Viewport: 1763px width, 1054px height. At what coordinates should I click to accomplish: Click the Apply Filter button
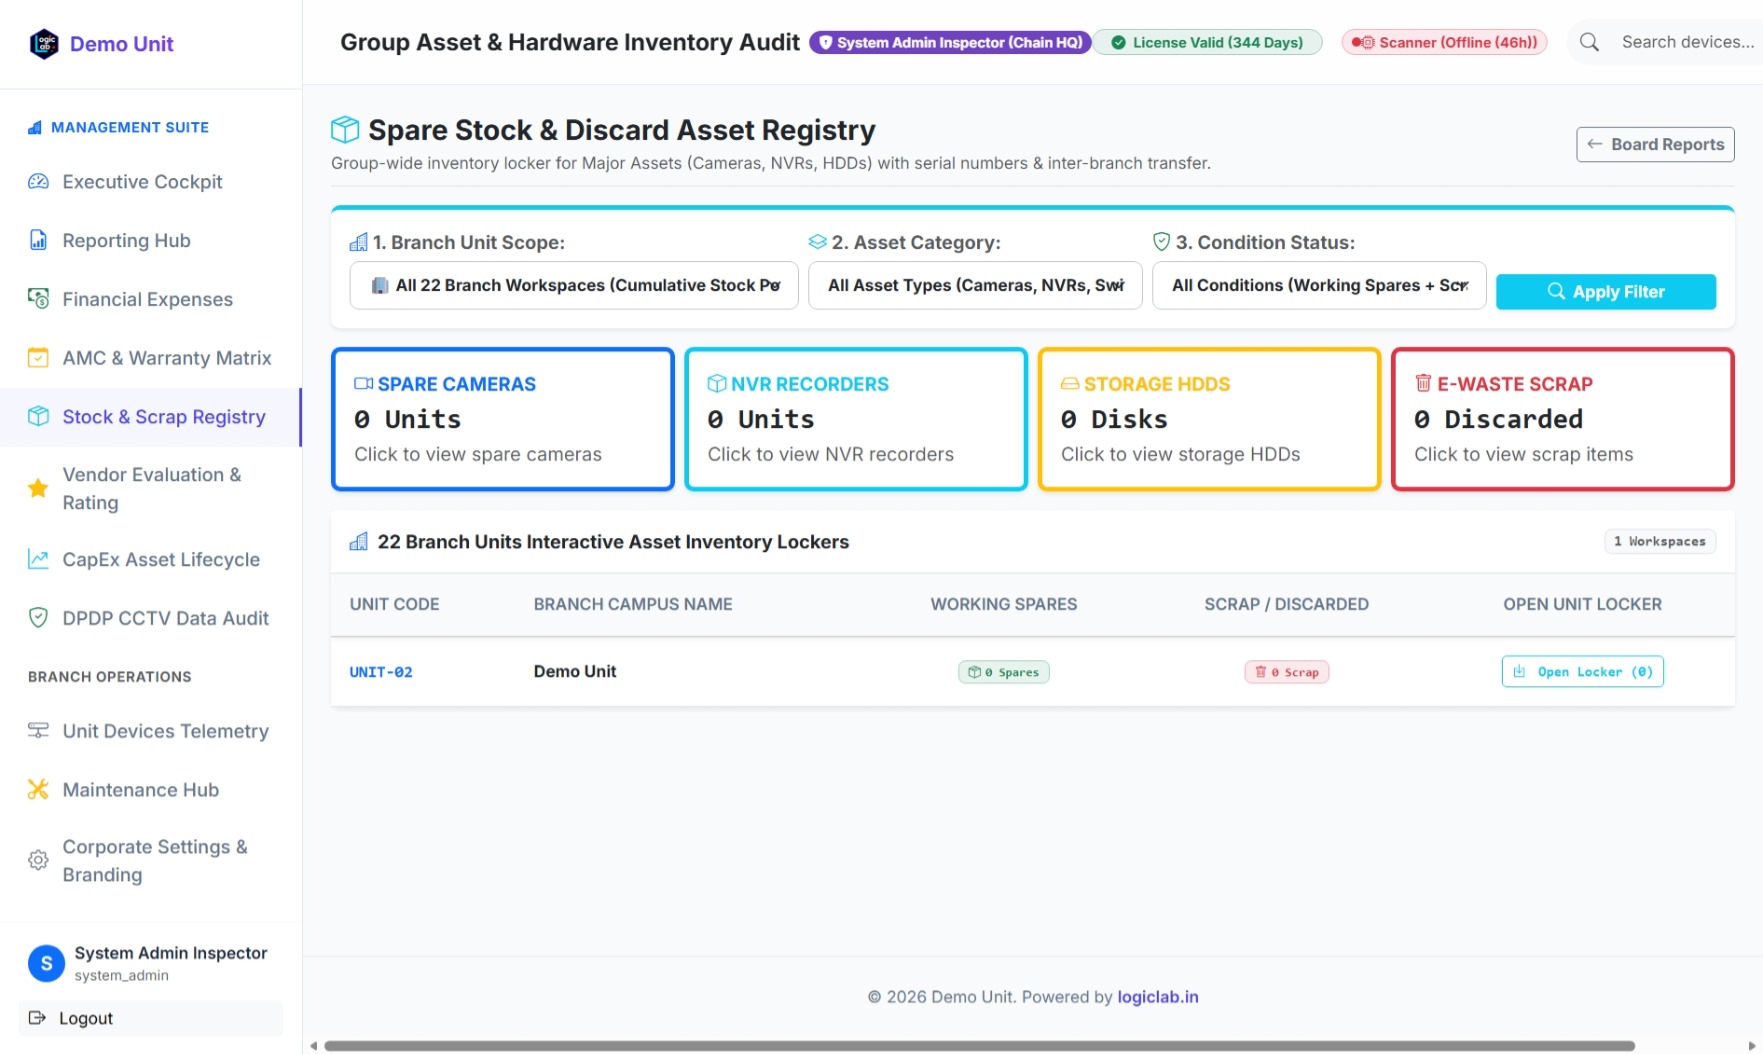(1606, 292)
